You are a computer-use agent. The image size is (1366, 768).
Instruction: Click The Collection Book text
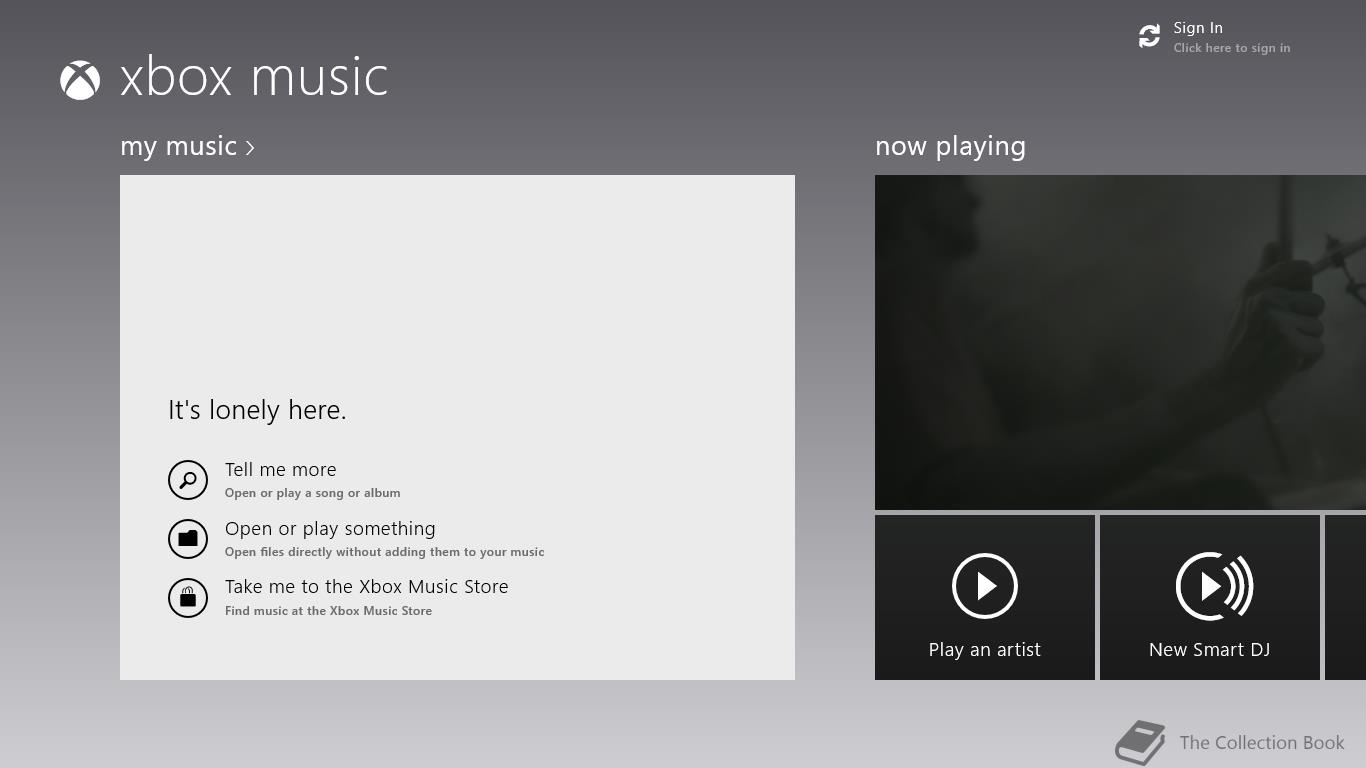click(x=1262, y=743)
